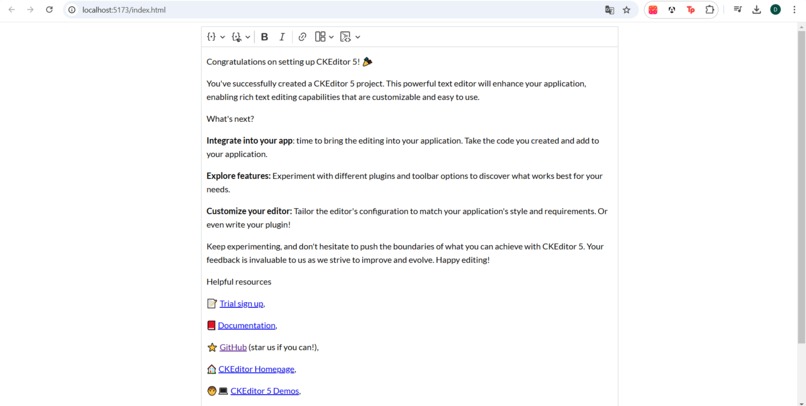Open the CKEditor 5 Demos link
The image size is (806, 406).
coord(265,391)
